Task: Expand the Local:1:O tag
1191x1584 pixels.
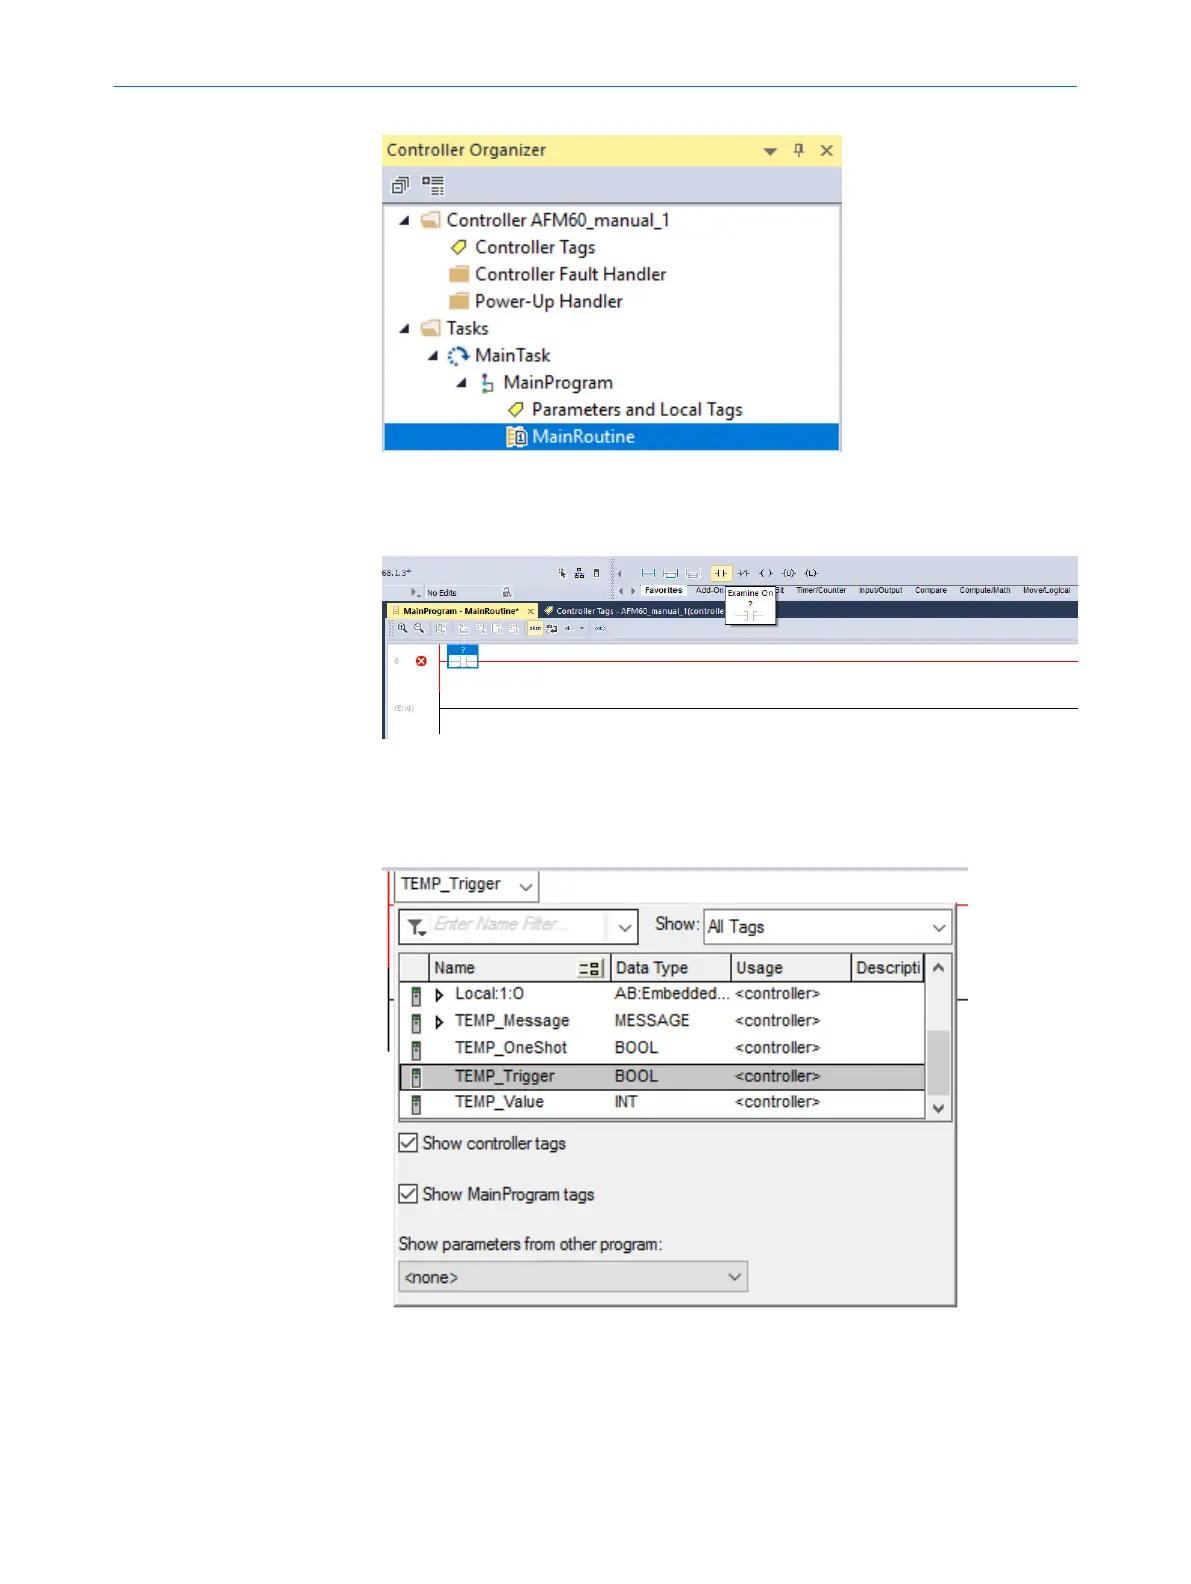Action: pyautogui.click(x=439, y=995)
